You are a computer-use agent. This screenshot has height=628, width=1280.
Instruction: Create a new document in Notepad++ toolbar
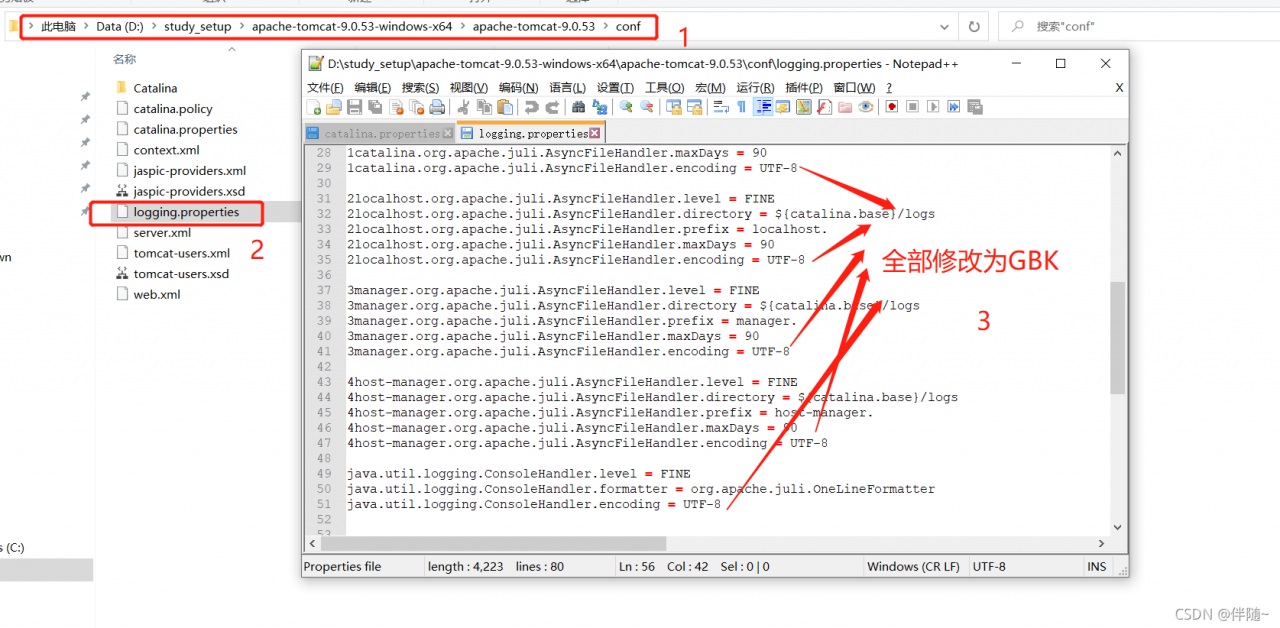314,107
